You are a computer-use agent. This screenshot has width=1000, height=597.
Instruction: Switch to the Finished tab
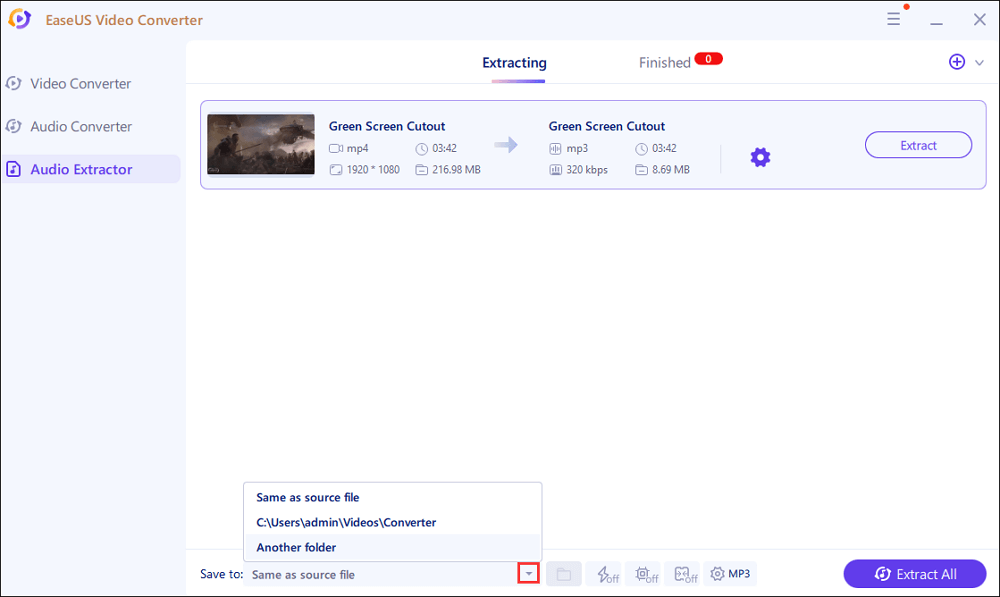(x=665, y=63)
